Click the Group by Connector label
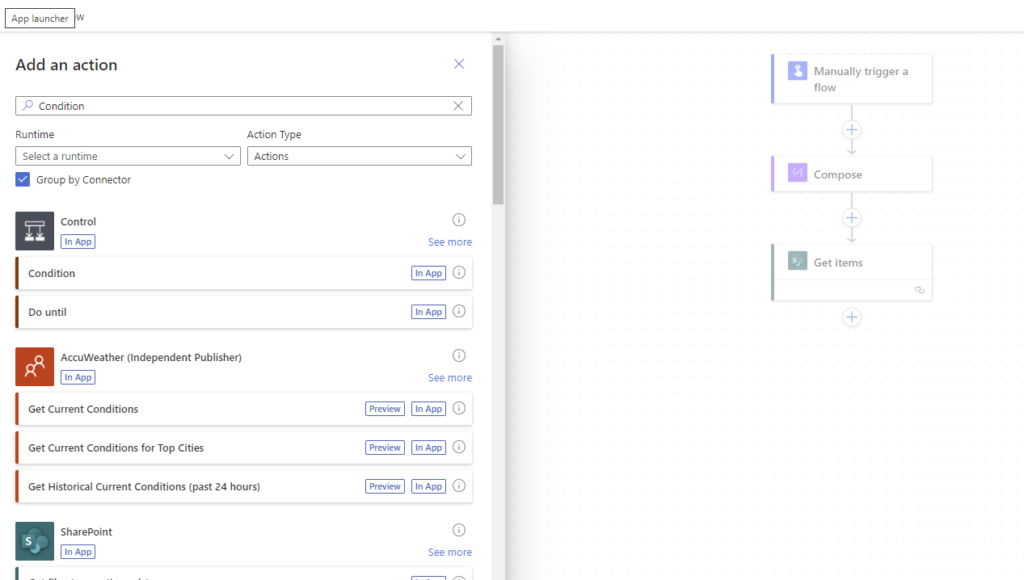The height and width of the screenshot is (580, 1024). click(84, 180)
